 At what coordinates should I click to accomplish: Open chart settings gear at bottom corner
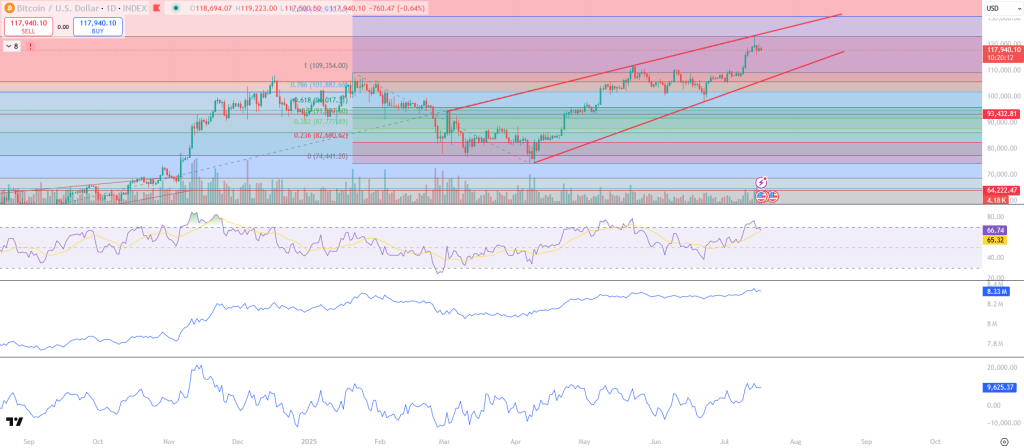coord(1003,441)
